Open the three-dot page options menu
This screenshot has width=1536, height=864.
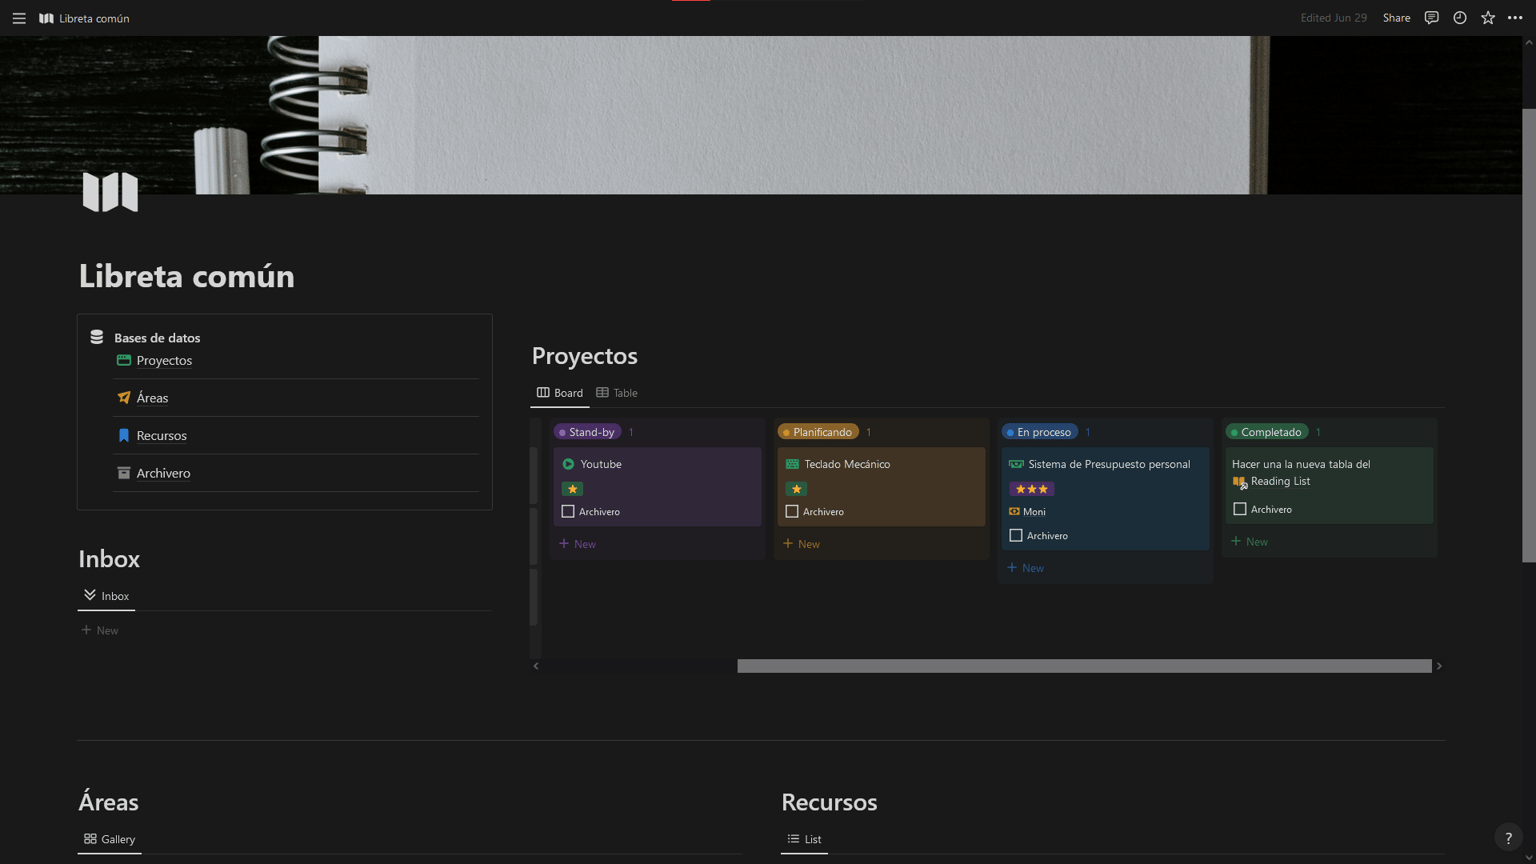coord(1515,18)
